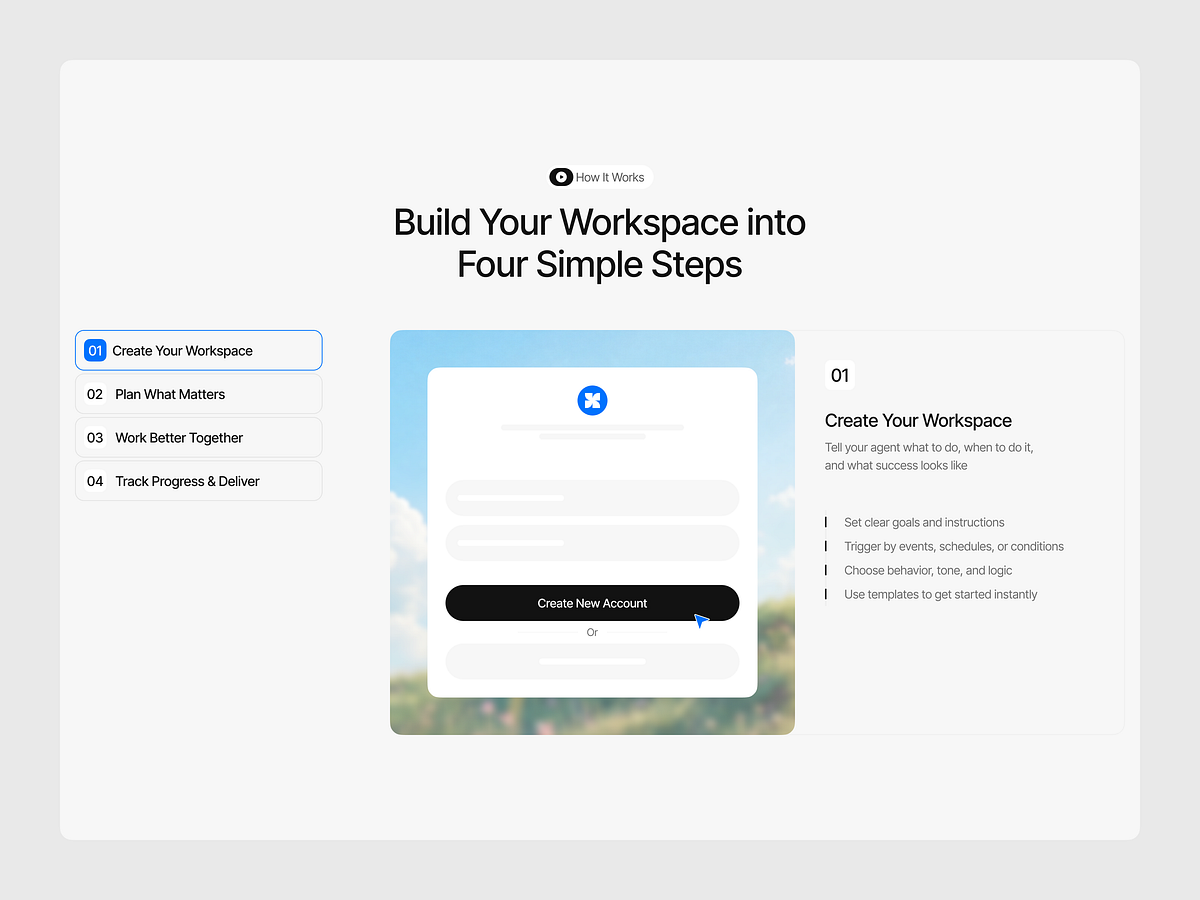Viewport: 1200px width, 900px height.
Task: Click 'Use templates to get started instantly'
Action: click(941, 594)
